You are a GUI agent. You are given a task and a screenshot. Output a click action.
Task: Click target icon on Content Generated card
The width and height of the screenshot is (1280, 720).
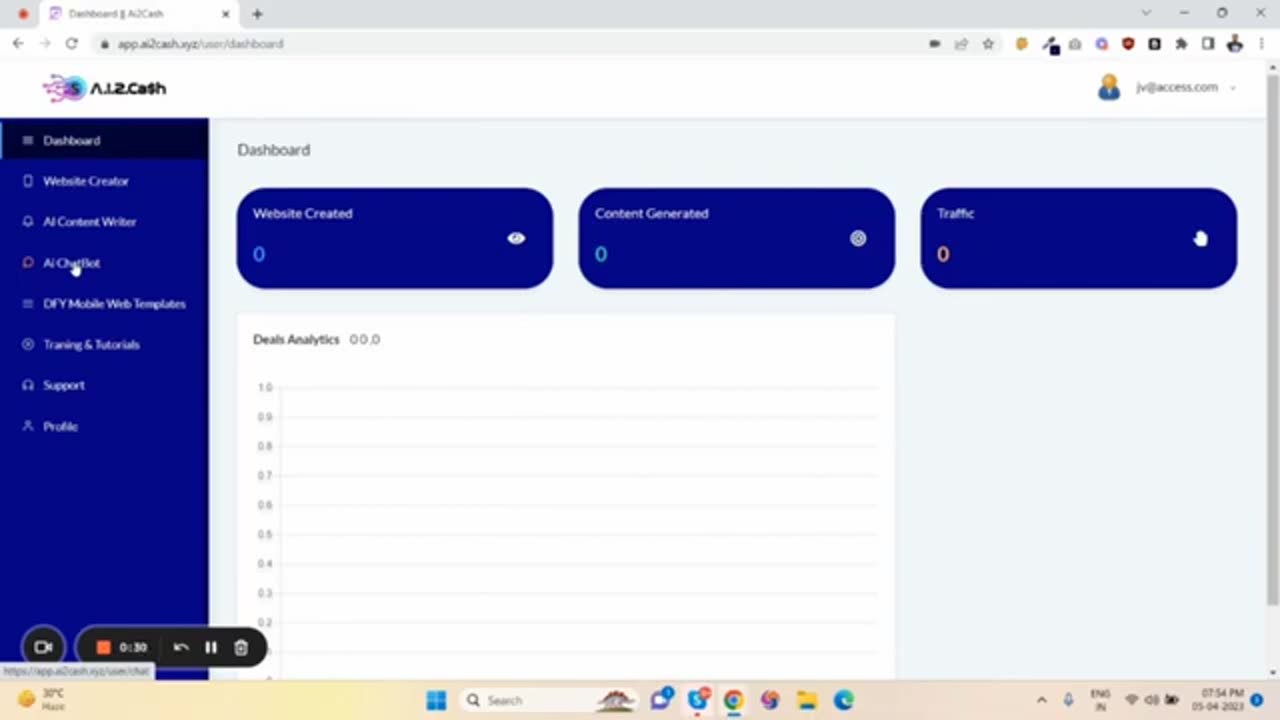[x=858, y=238]
